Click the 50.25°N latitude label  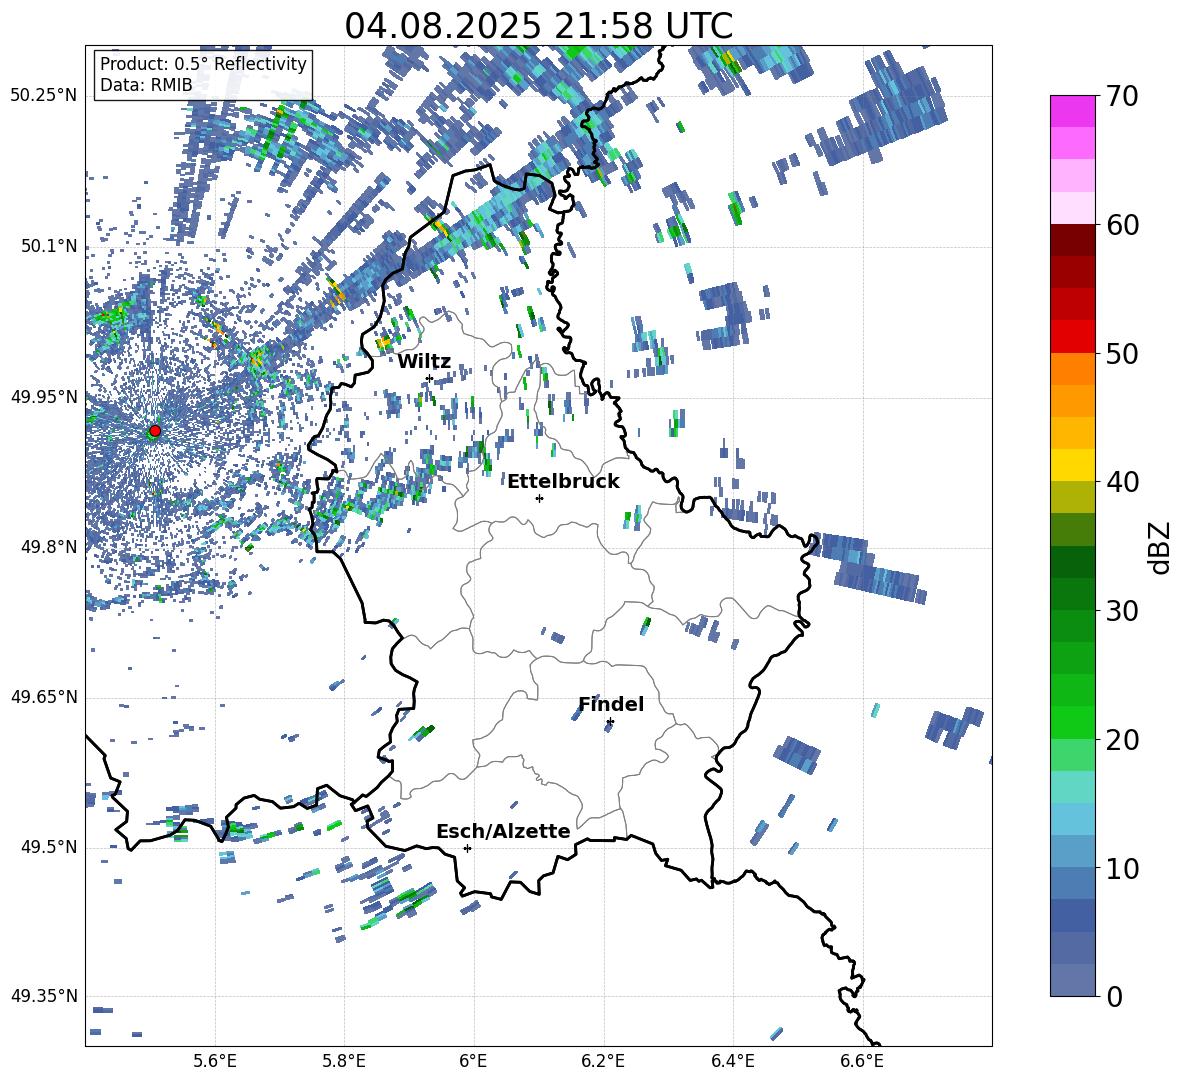(44, 96)
